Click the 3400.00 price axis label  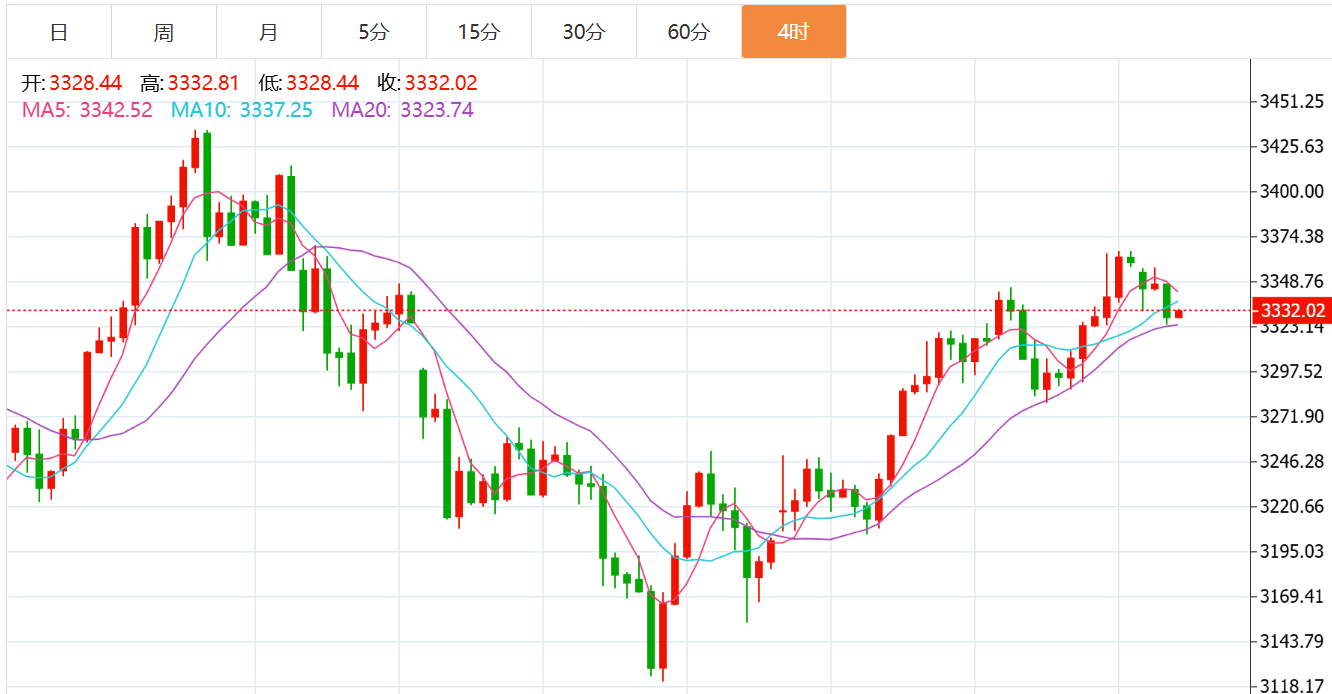click(1292, 191)
